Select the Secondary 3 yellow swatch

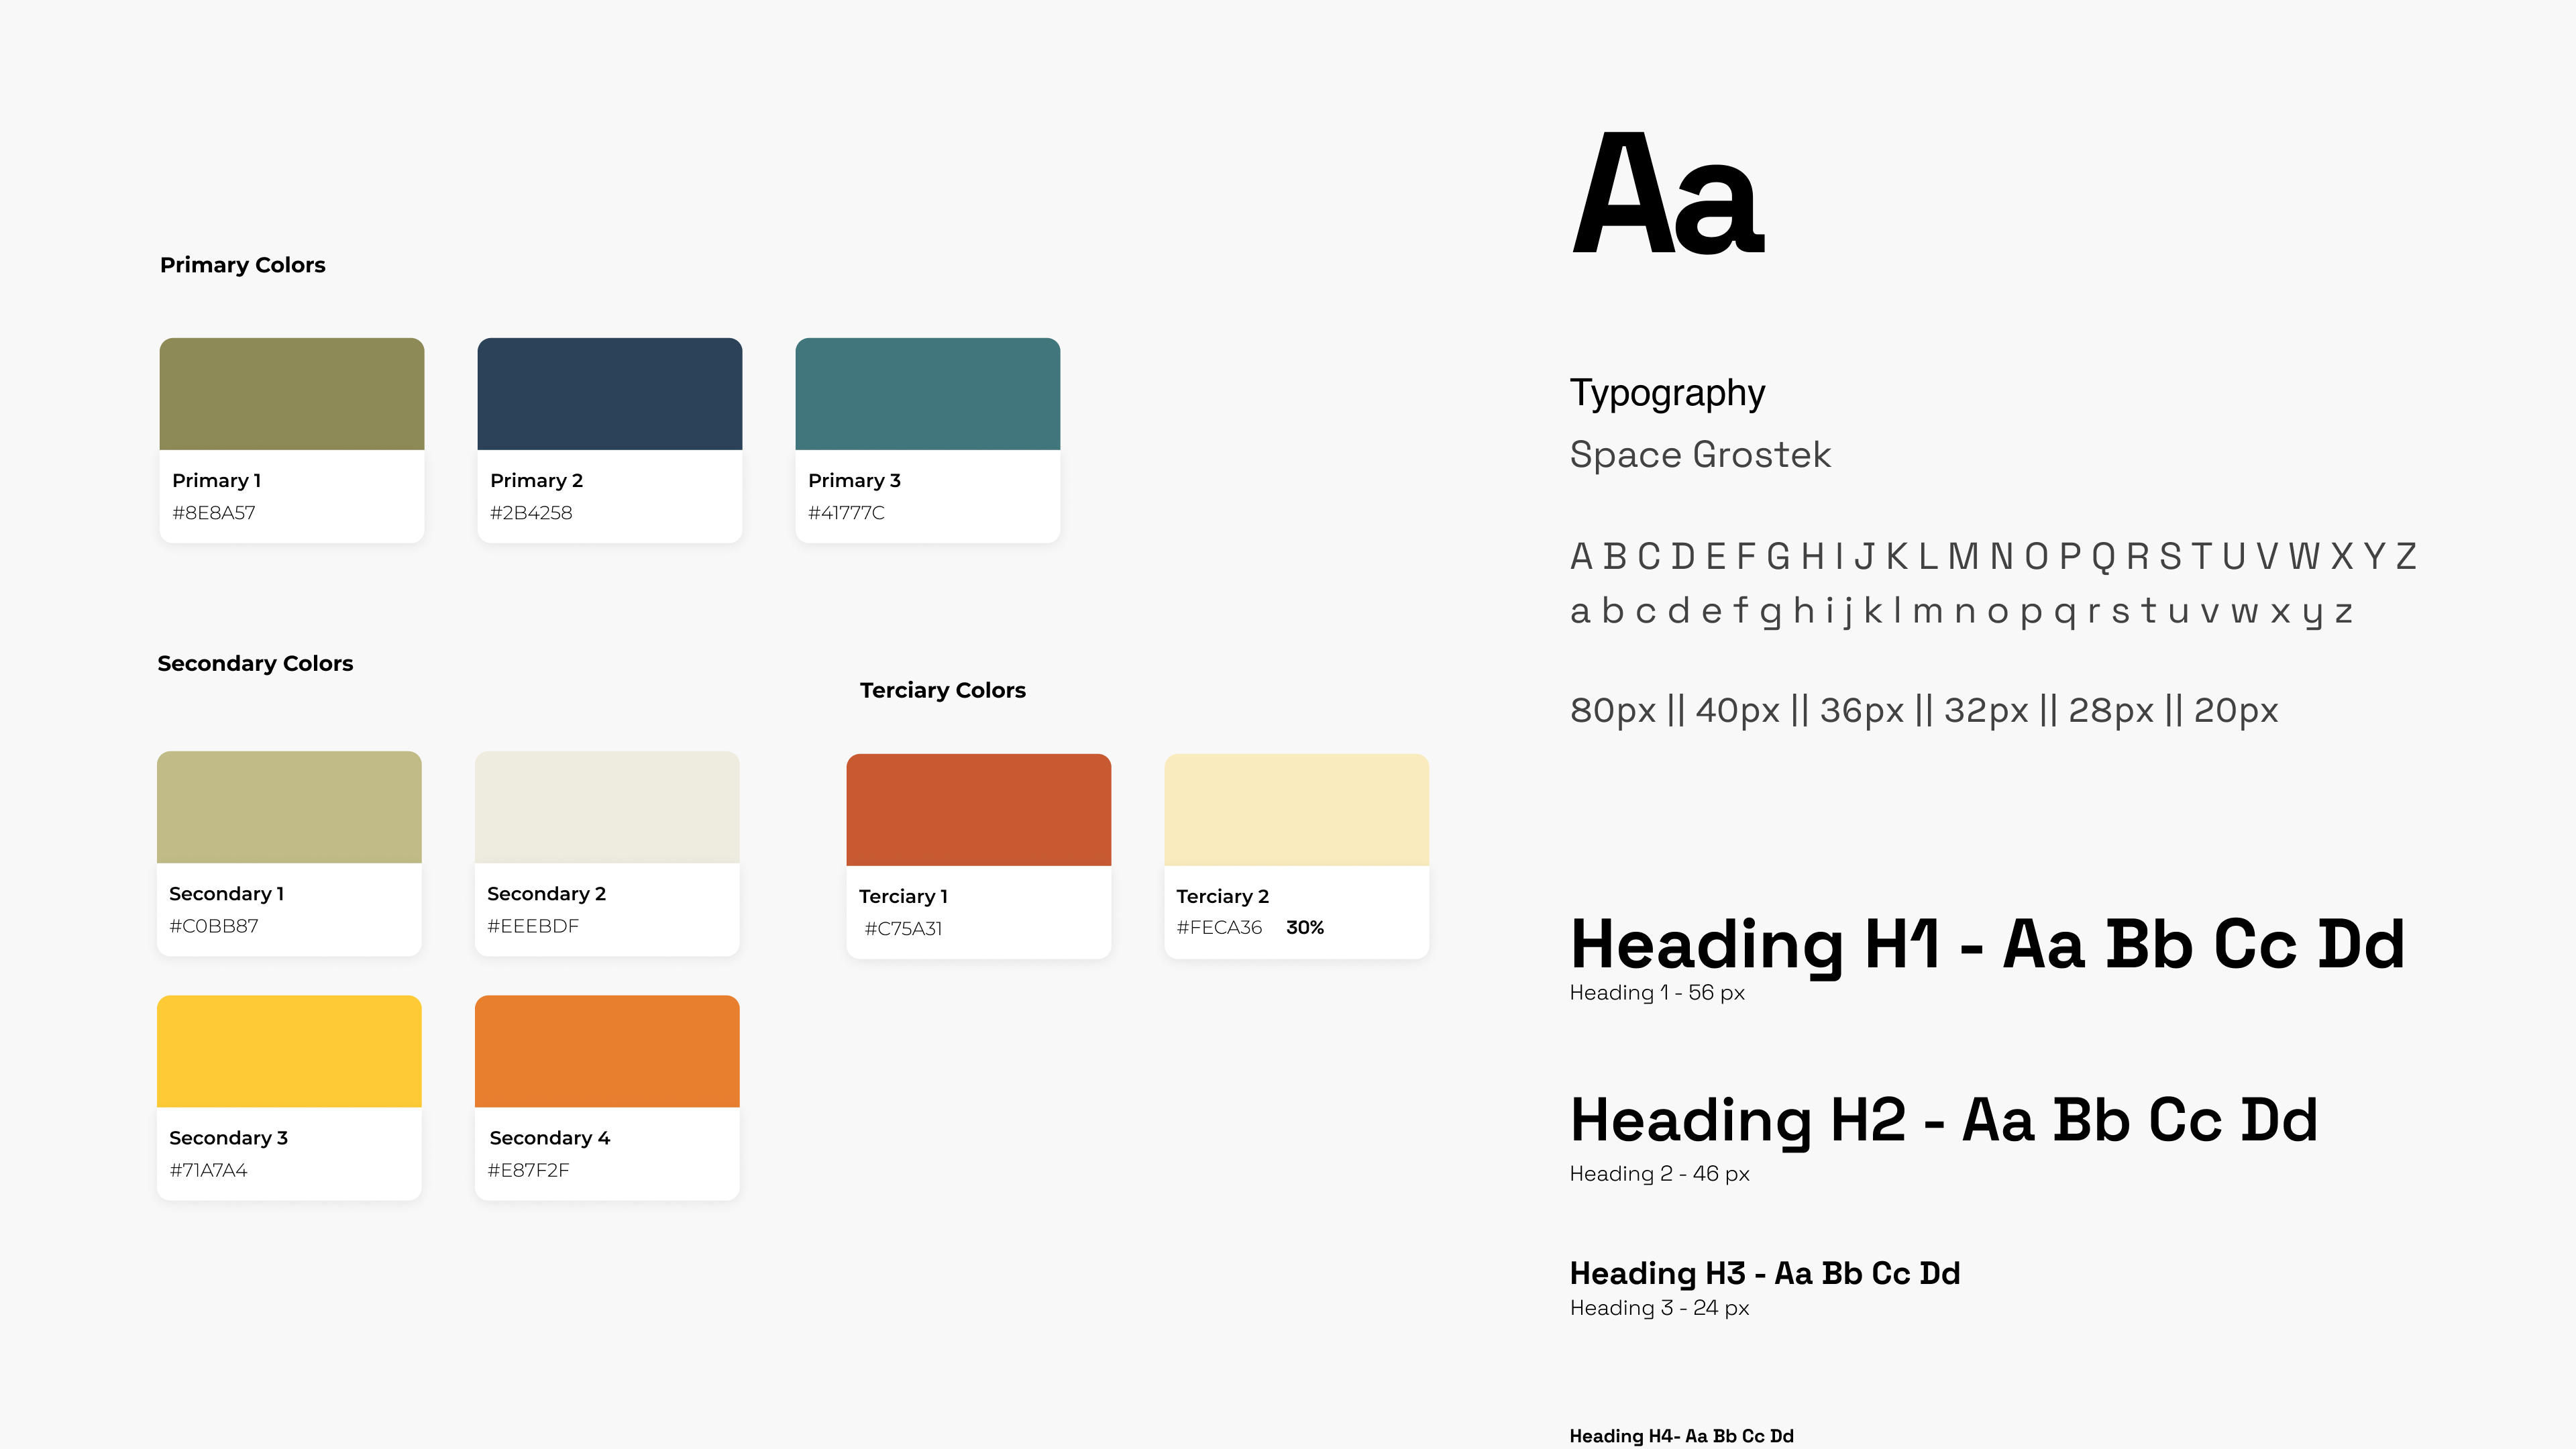pyautogui.click(x=289, y=1051)
